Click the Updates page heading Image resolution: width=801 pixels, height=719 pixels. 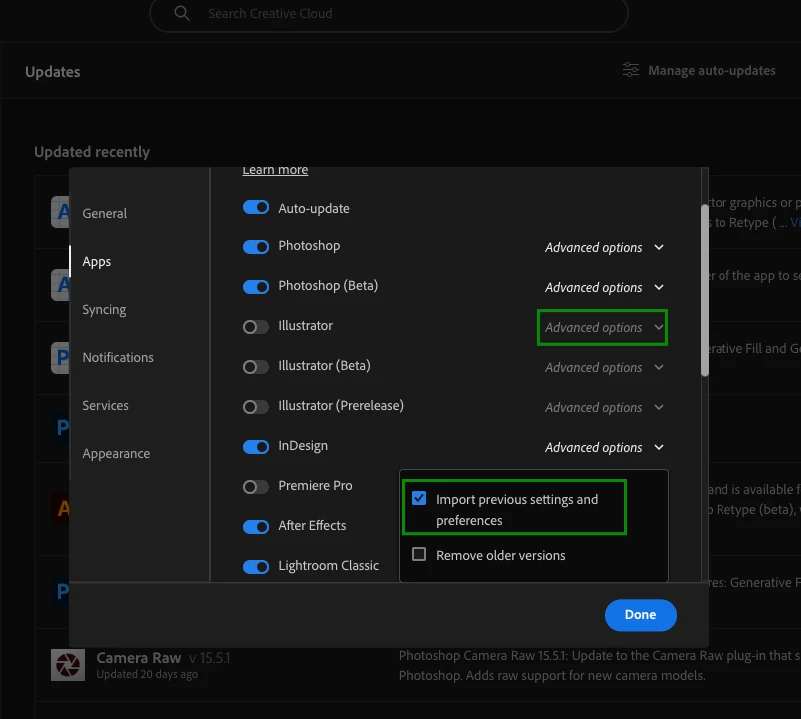pos(53,72)
